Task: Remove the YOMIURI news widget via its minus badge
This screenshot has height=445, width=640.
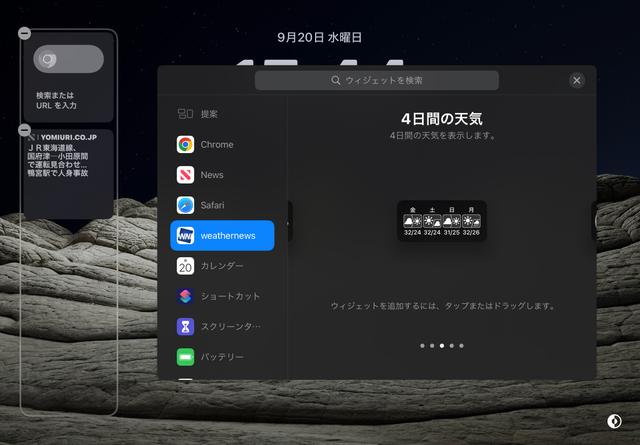Action: (x=24, y=130)
